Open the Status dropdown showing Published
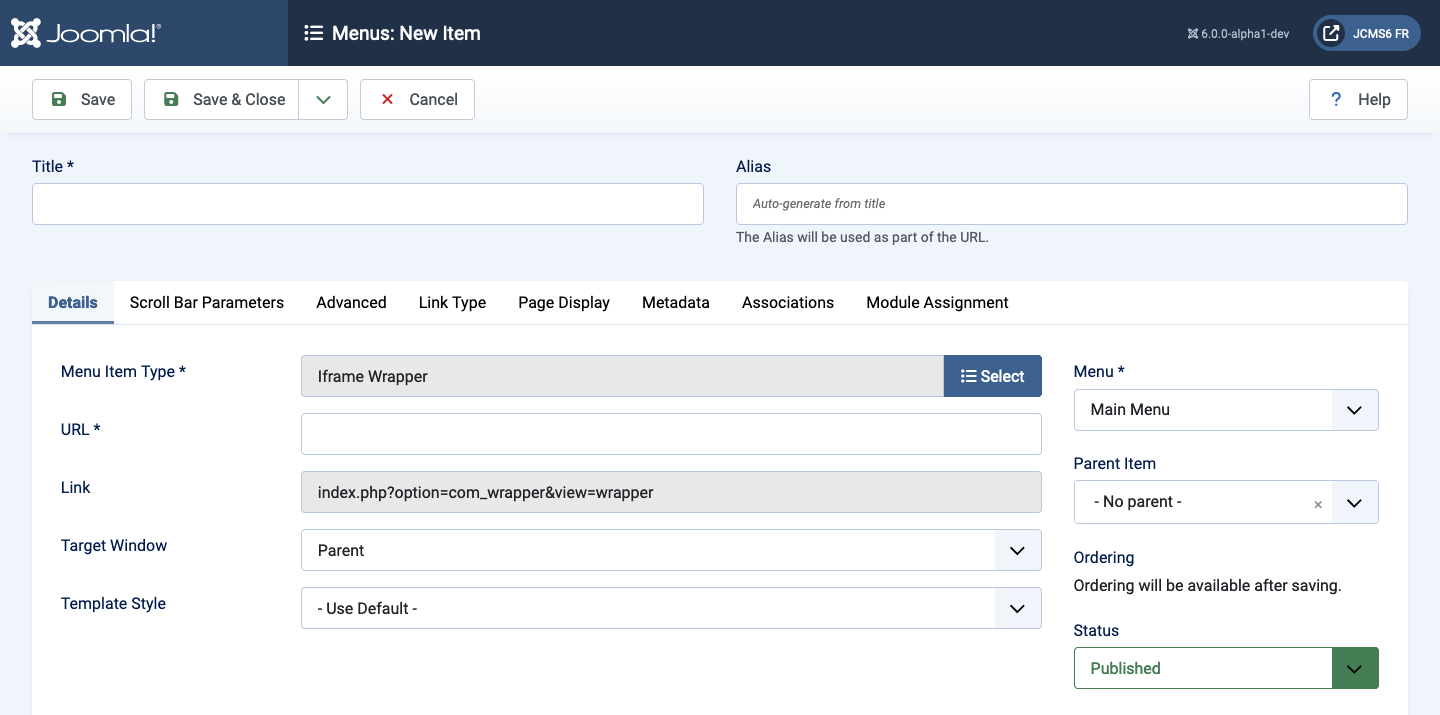 [1226, 668]
